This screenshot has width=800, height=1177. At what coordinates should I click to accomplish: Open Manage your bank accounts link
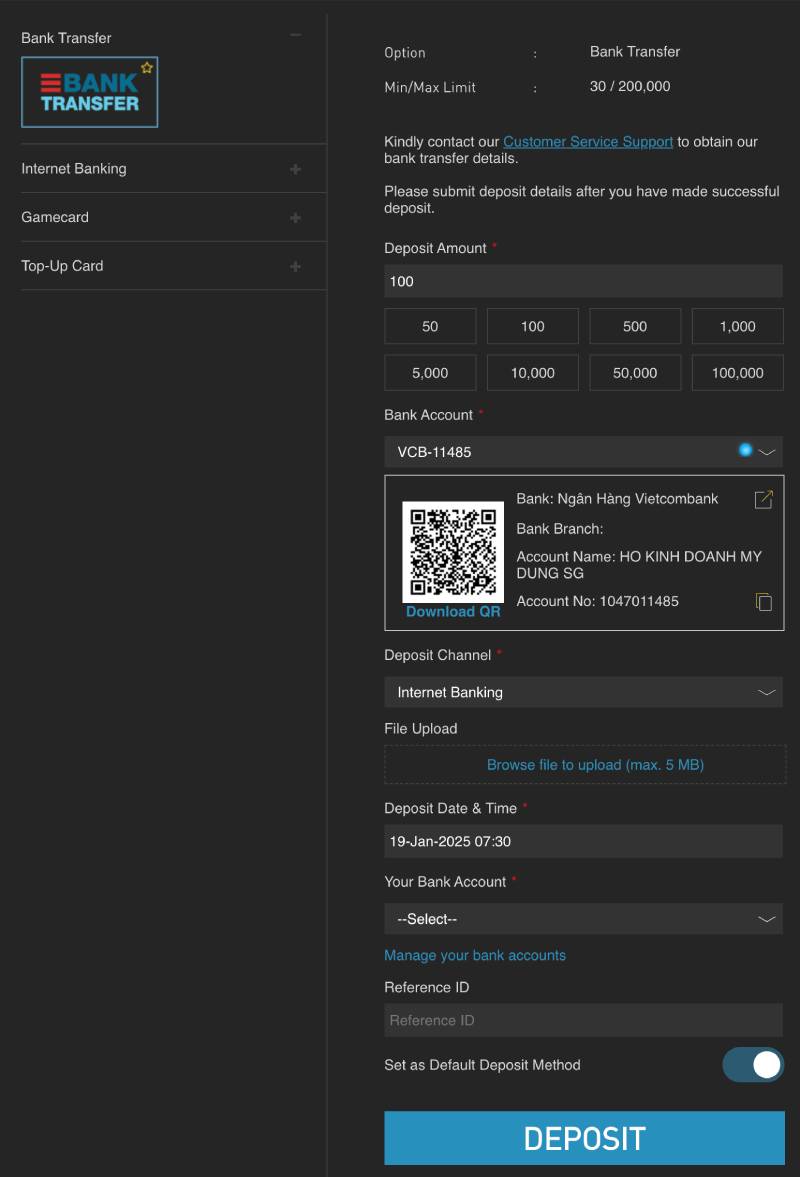475,956
